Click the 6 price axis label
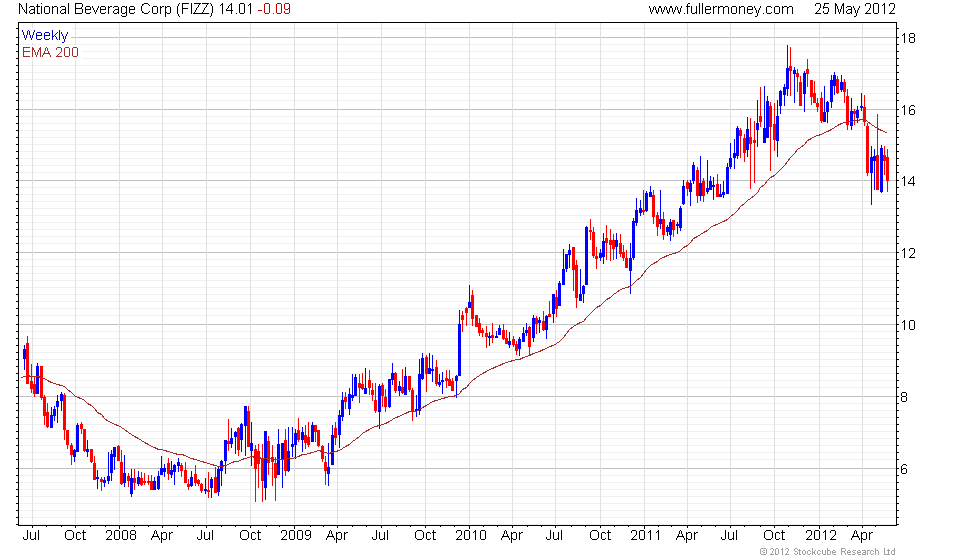980x560 pixels. click(908, 470)
